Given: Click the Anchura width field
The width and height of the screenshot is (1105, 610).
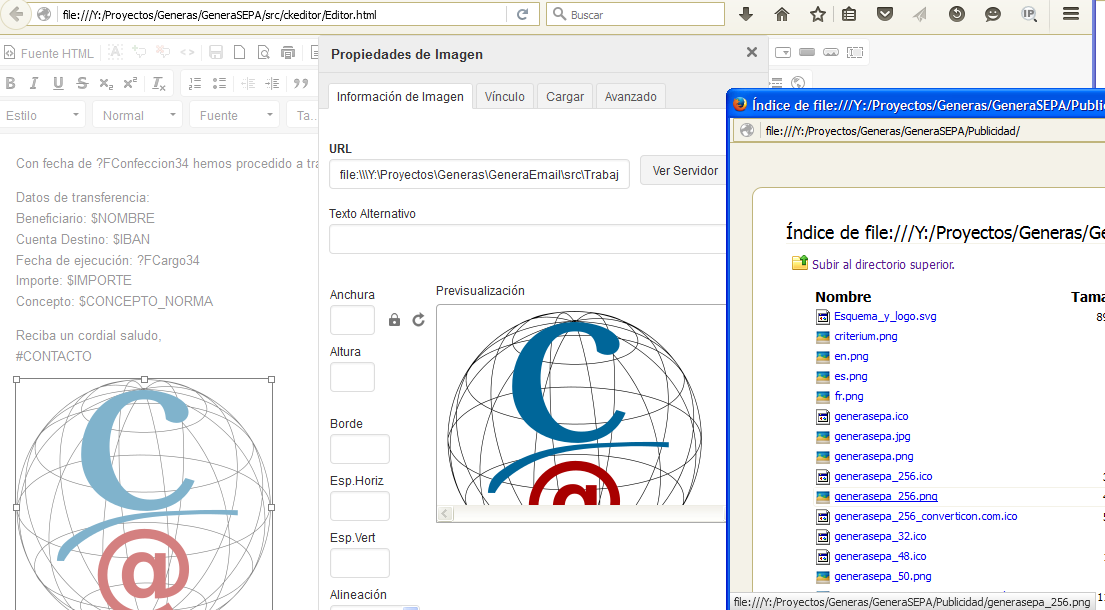Looking at the screenshot, I should tap(352, 320).
